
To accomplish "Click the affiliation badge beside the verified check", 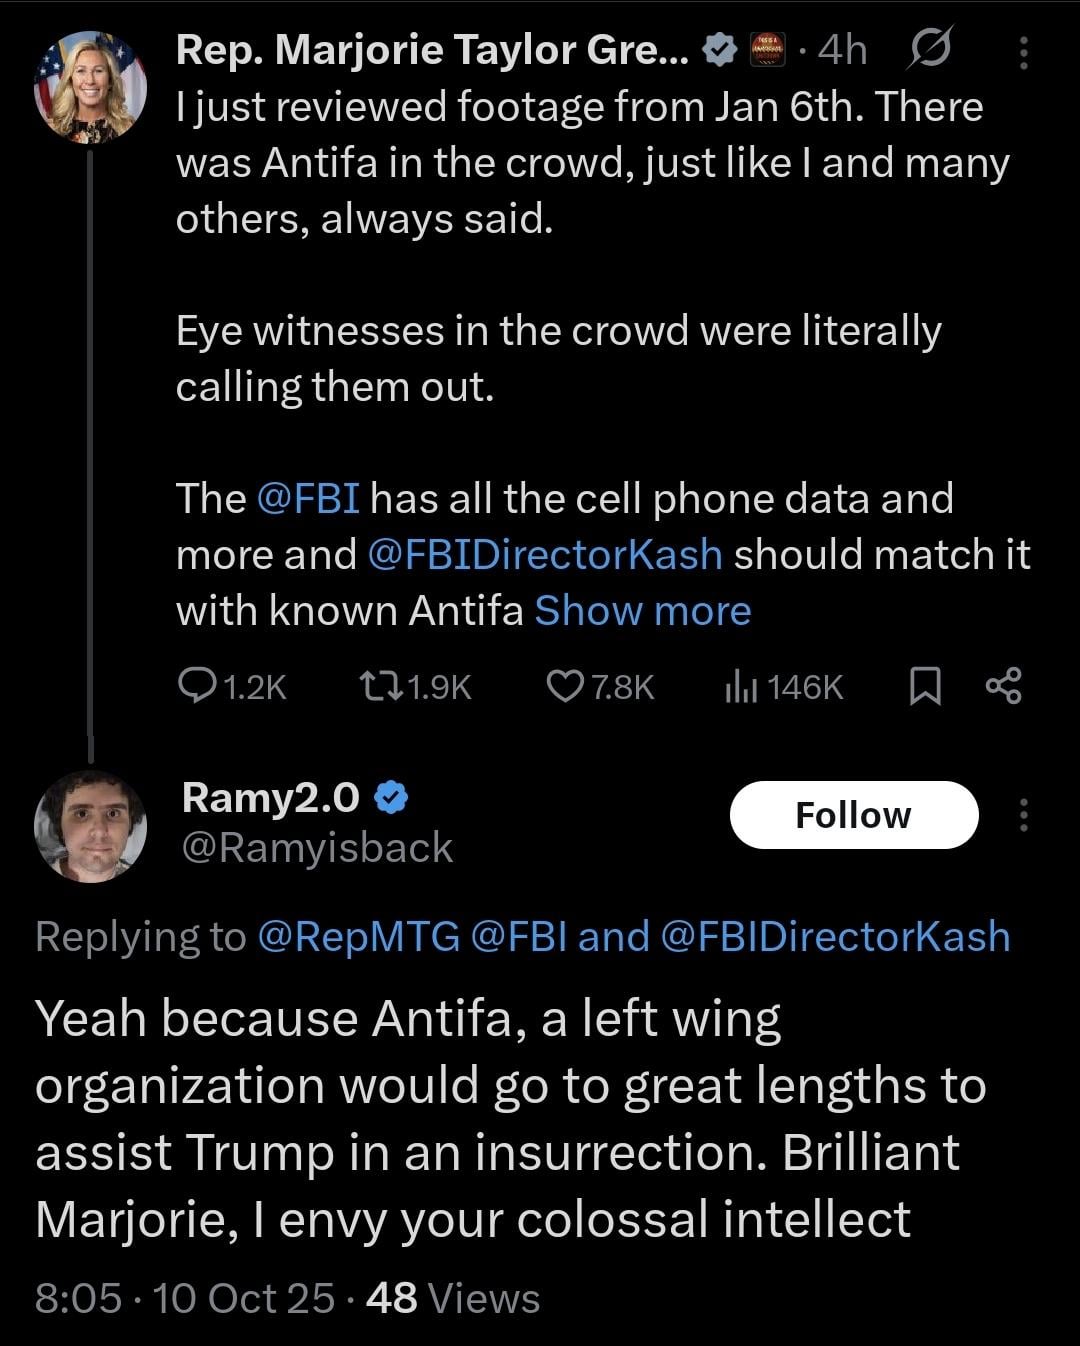I will tap(769, 50).
